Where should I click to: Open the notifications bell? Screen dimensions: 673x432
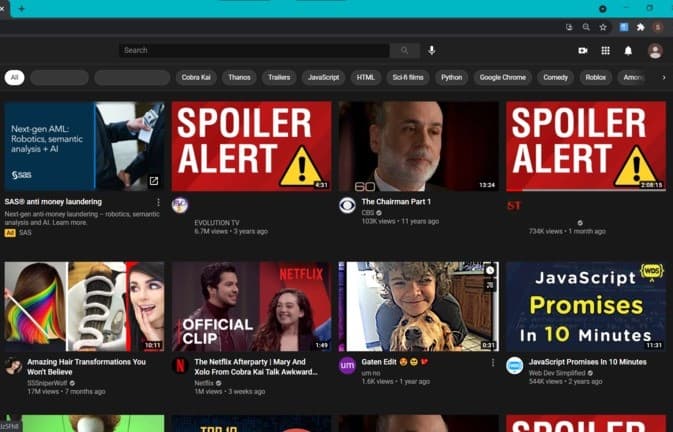click(x=629, y=50)
